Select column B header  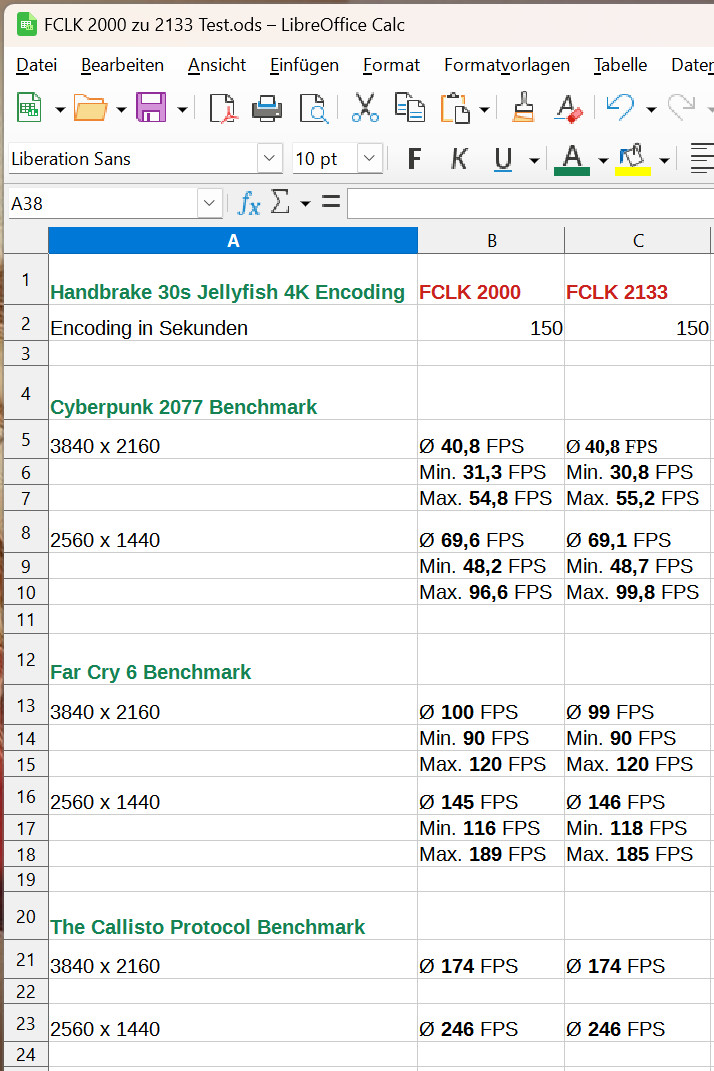tap(491, 240)
